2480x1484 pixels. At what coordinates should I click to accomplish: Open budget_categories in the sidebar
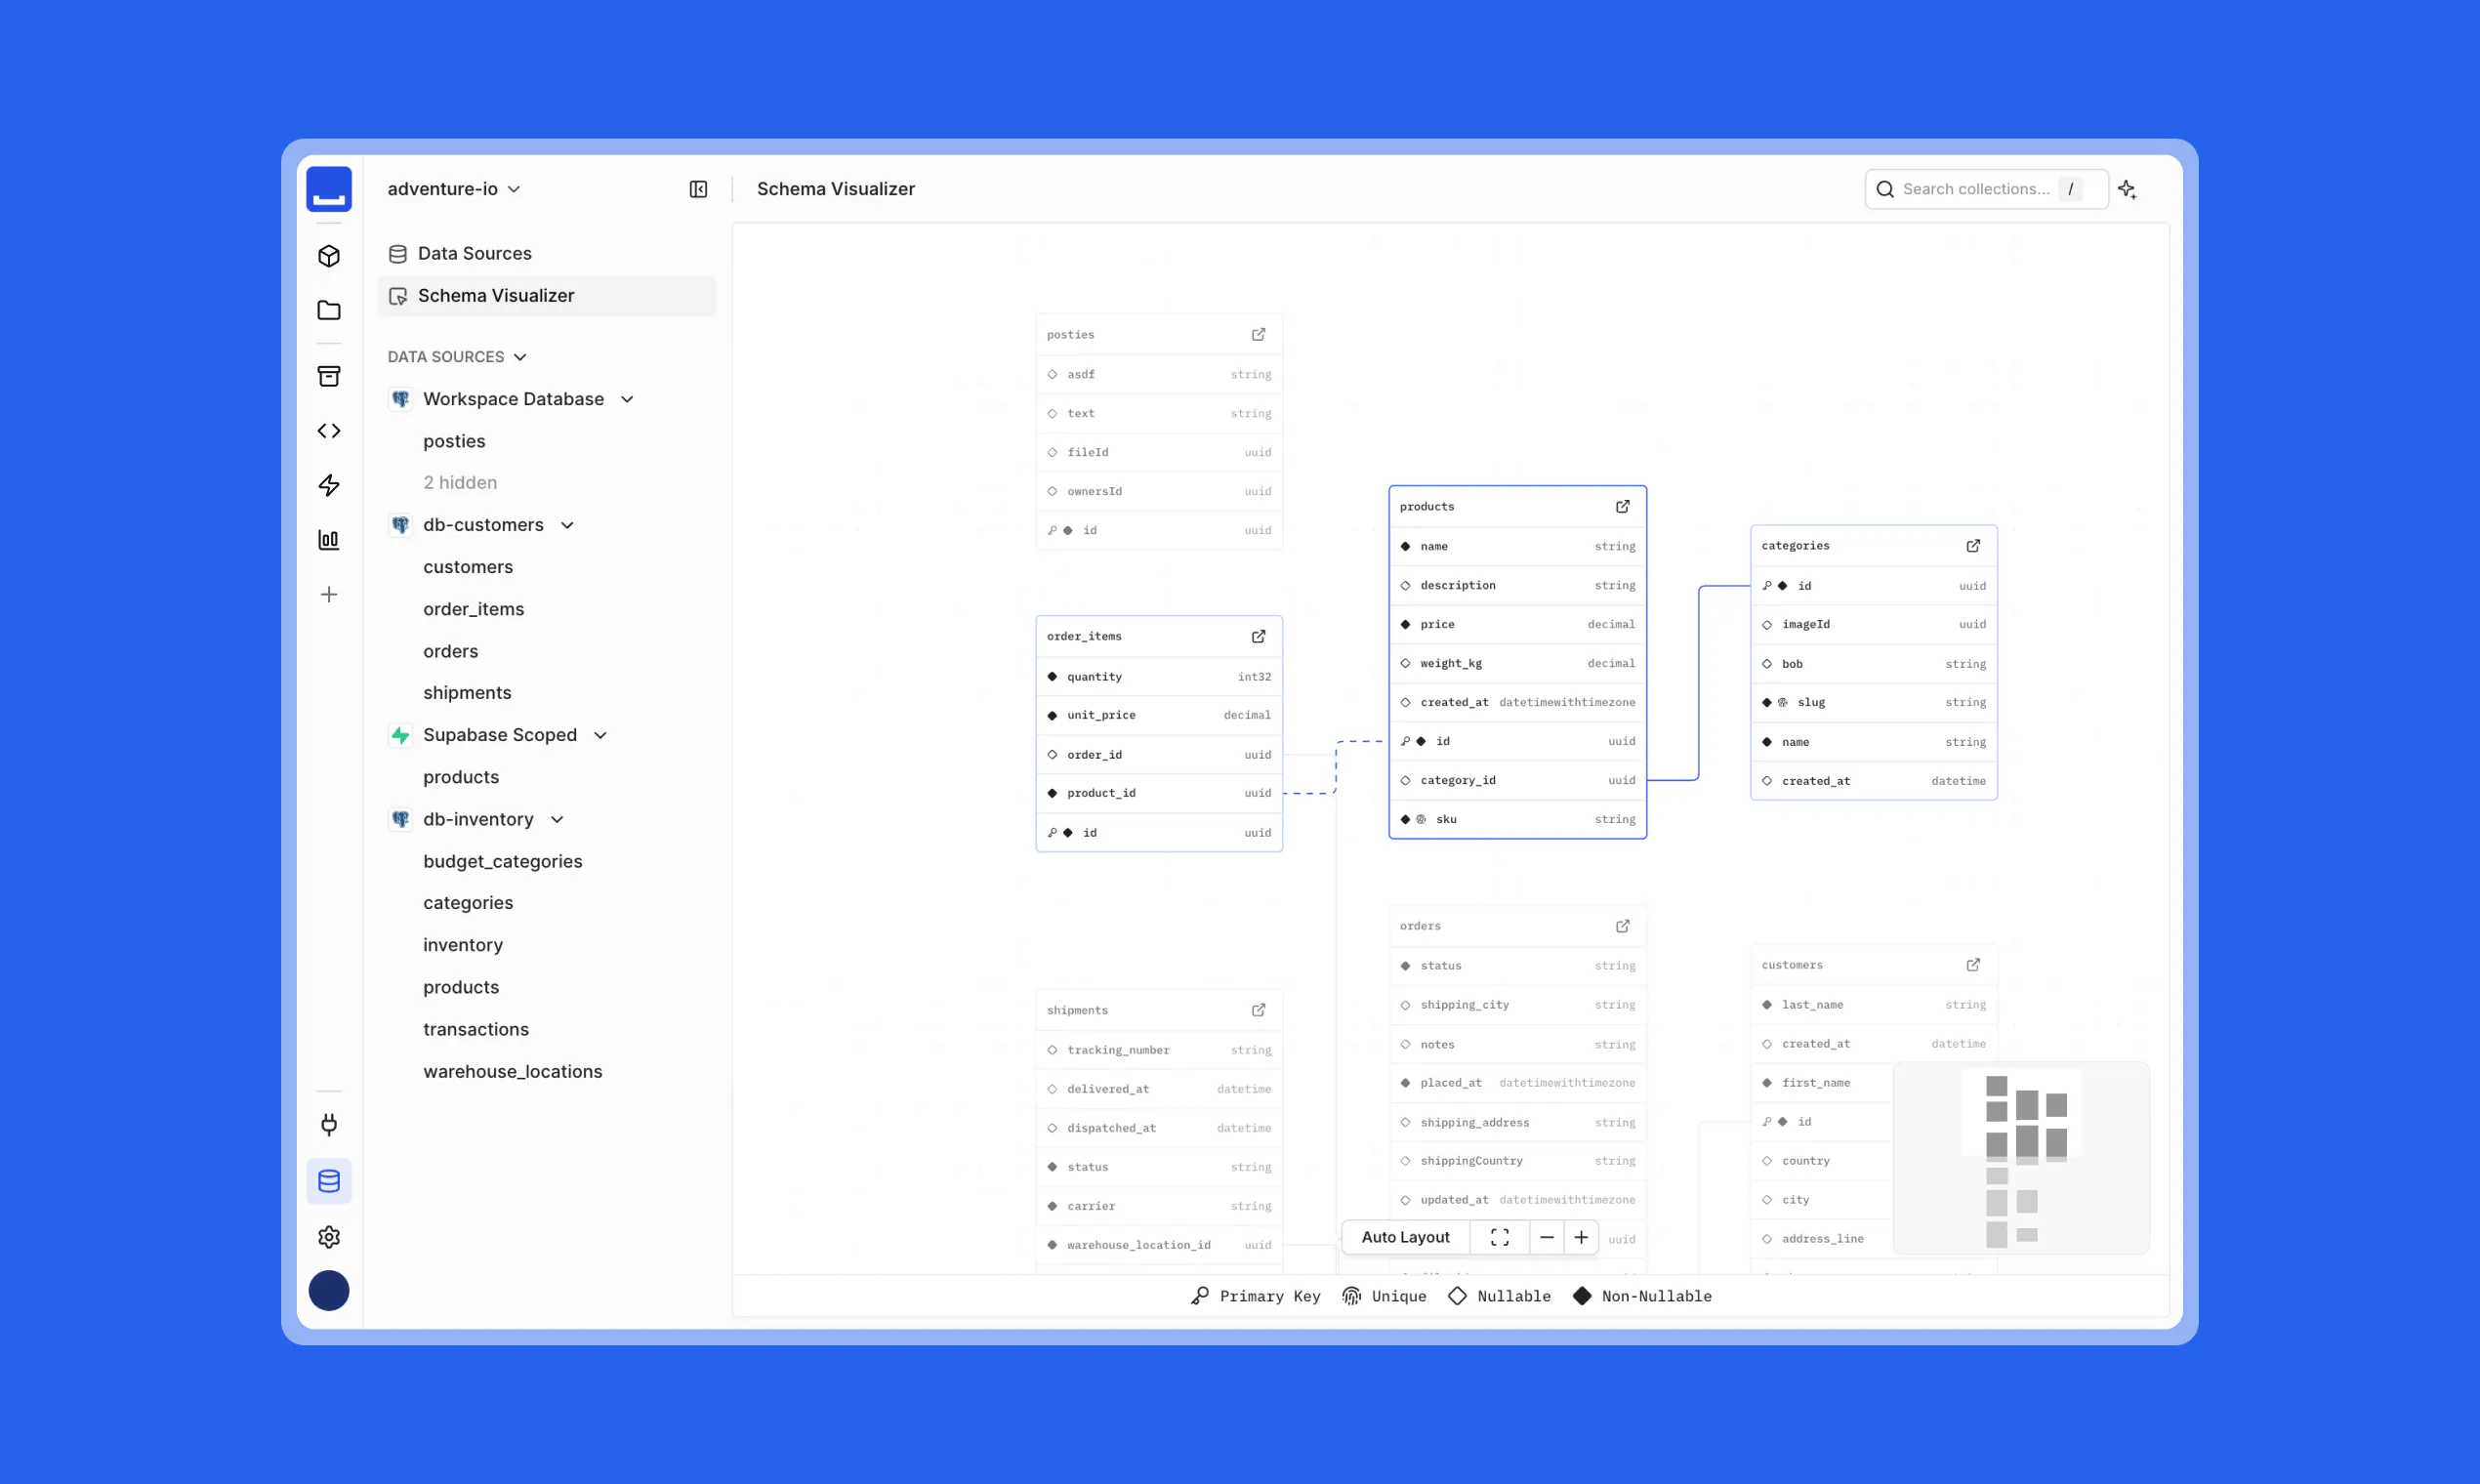point(502,861)
